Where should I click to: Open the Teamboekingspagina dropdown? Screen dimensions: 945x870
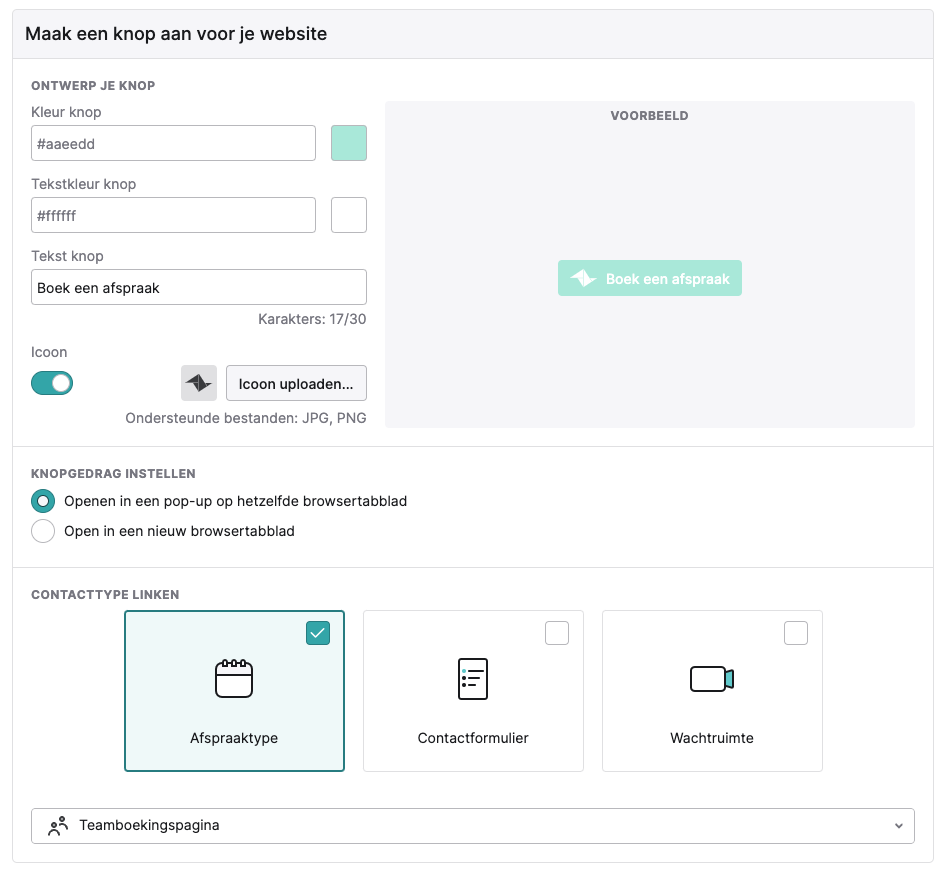[x=472, y=826]
